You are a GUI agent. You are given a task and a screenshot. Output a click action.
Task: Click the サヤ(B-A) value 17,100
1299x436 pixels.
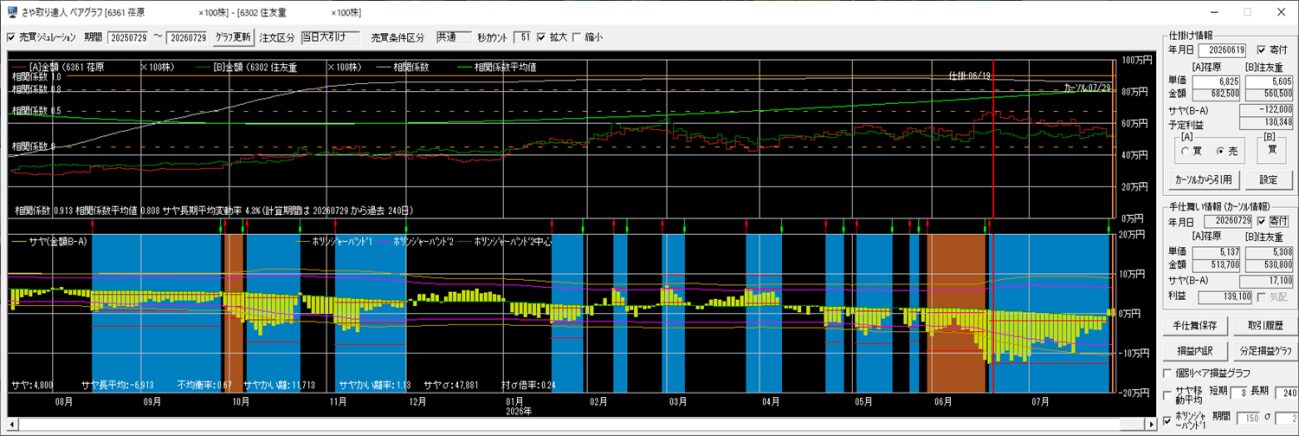(x=1267, y=282)
